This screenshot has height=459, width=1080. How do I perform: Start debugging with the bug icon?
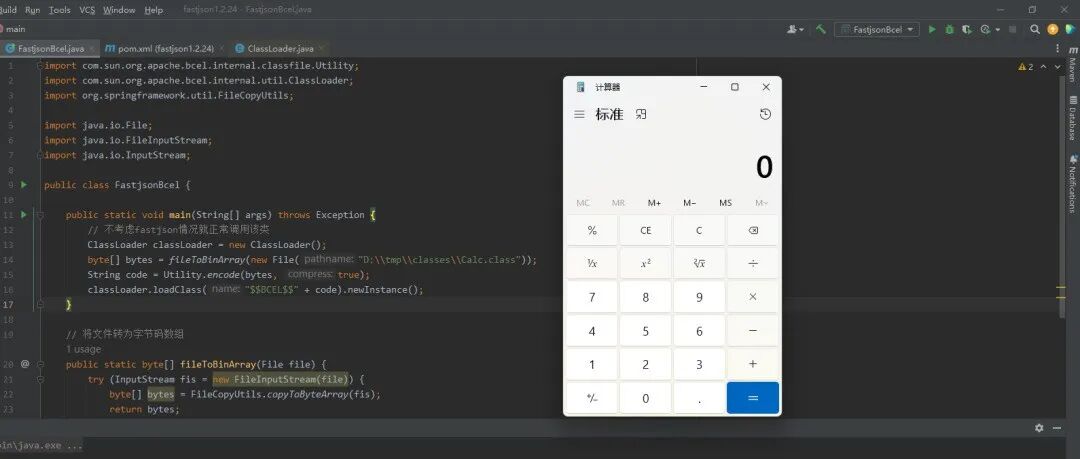point(949,30)
